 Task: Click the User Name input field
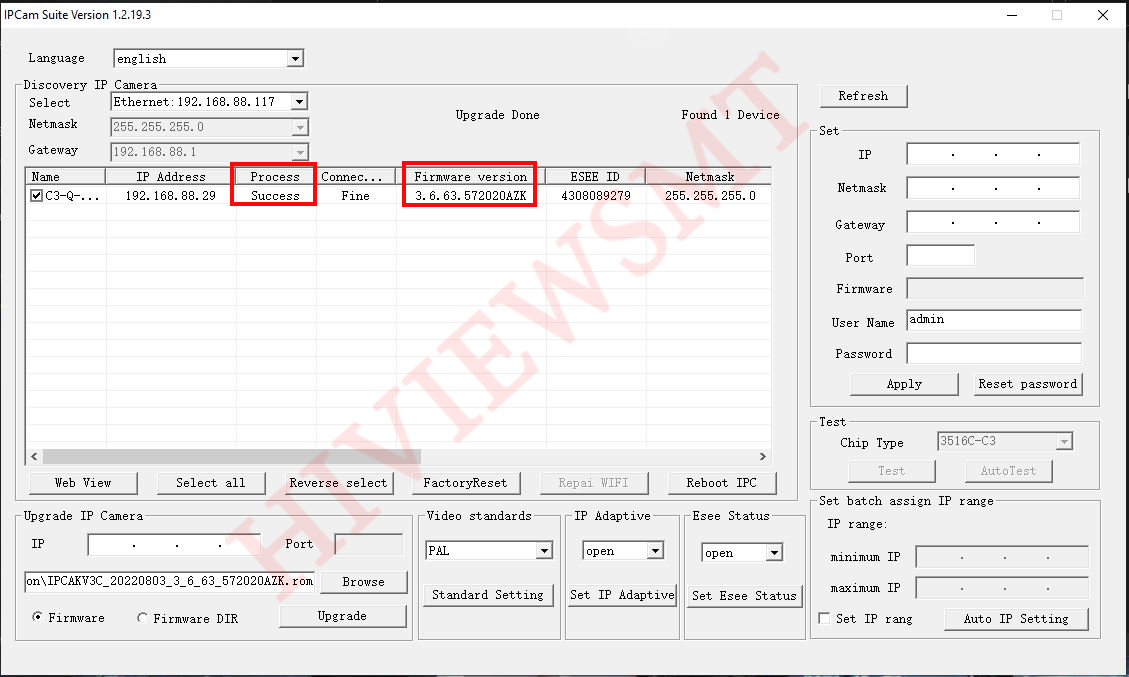[993, 320]
